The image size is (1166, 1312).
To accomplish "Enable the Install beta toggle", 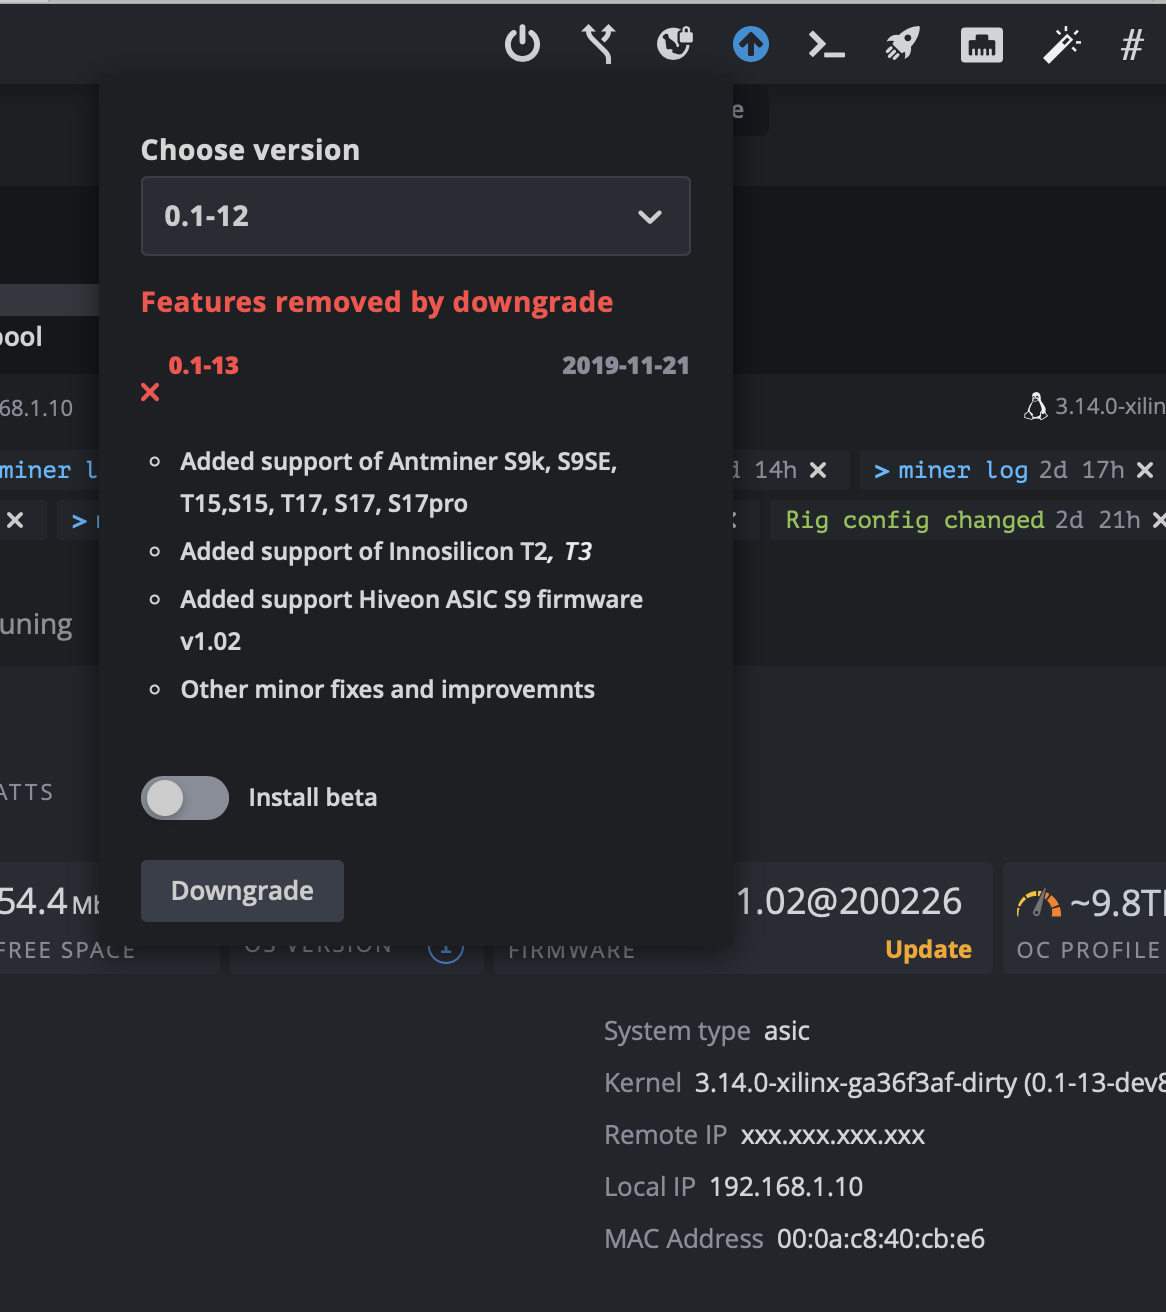I will [x=185, y=798].
